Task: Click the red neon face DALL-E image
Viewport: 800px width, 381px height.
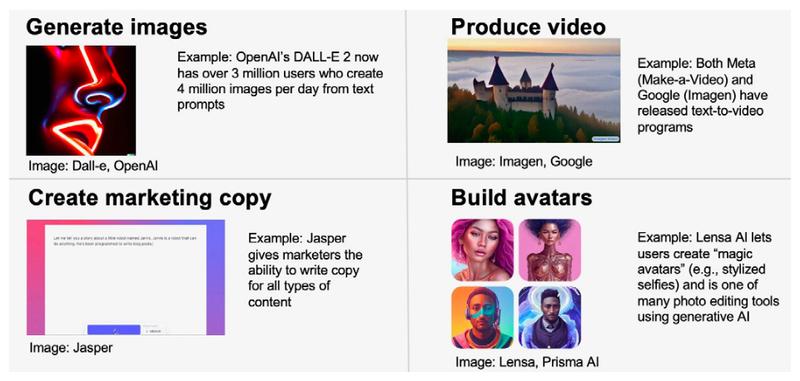Action: coord(81,100)
